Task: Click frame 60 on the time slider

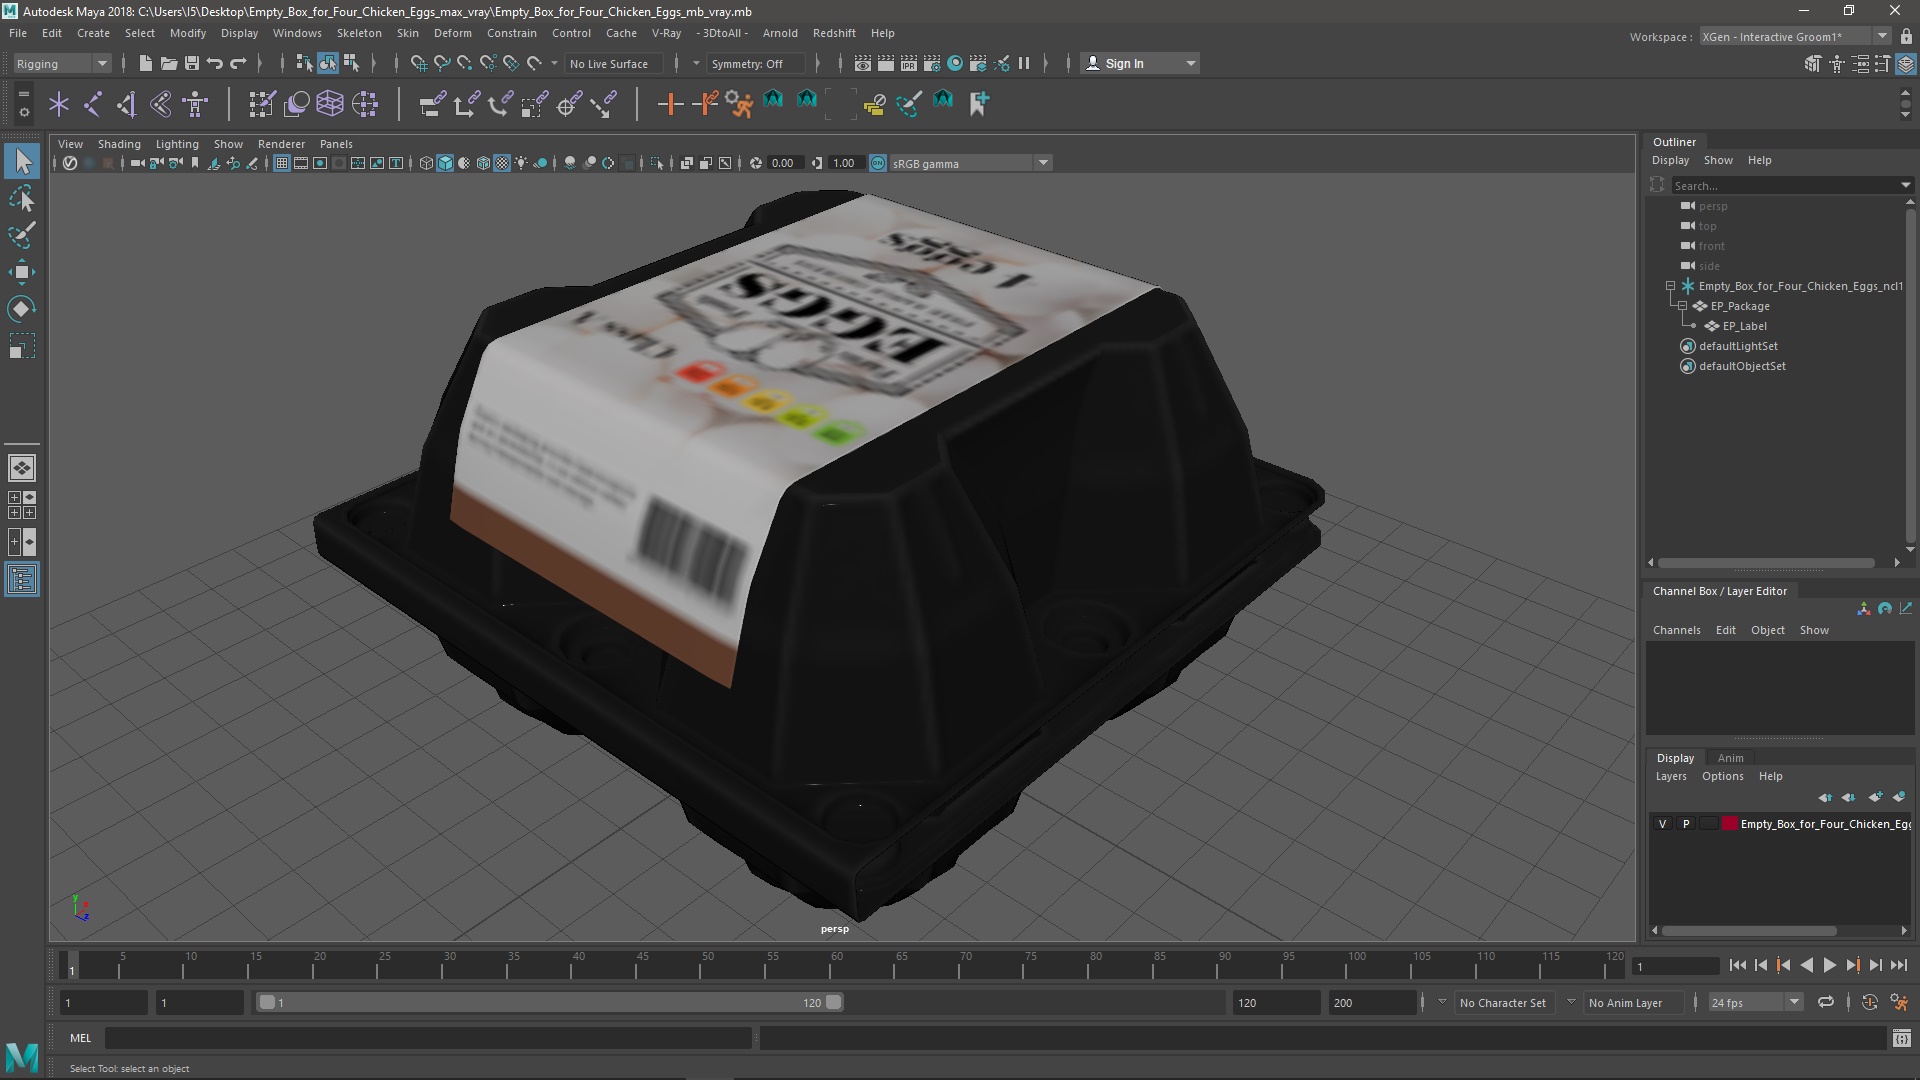Action: tap(837, 965)
